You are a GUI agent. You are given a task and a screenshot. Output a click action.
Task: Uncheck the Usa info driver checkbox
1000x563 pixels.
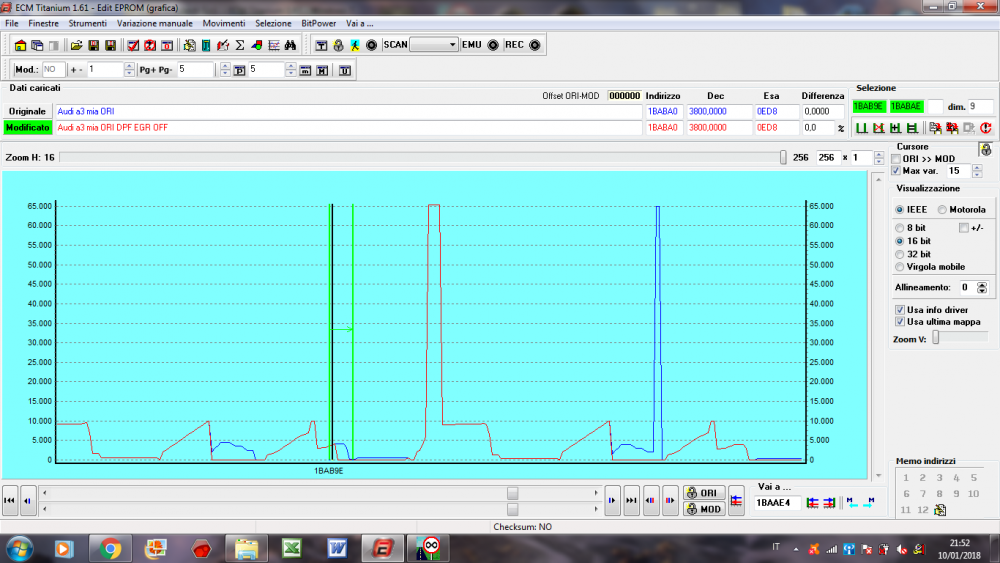pos(900,310)
